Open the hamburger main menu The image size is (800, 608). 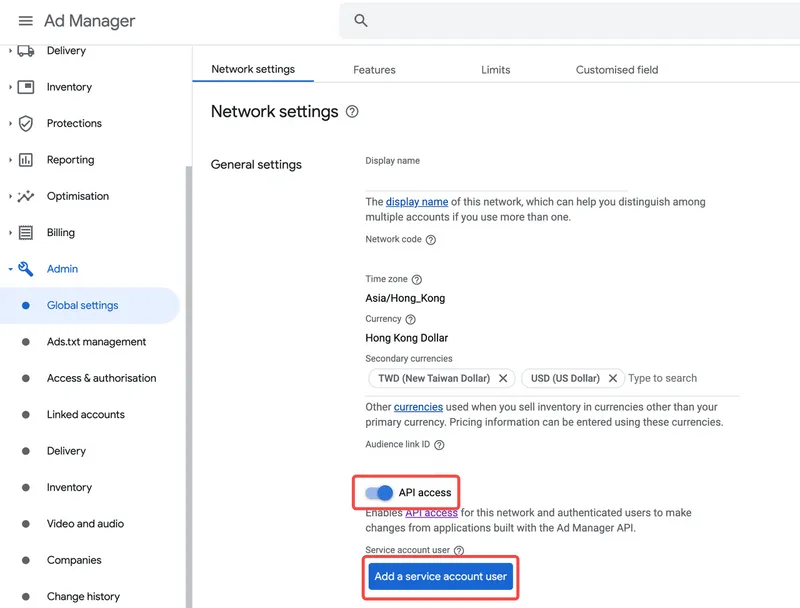(x=25, y=21)
